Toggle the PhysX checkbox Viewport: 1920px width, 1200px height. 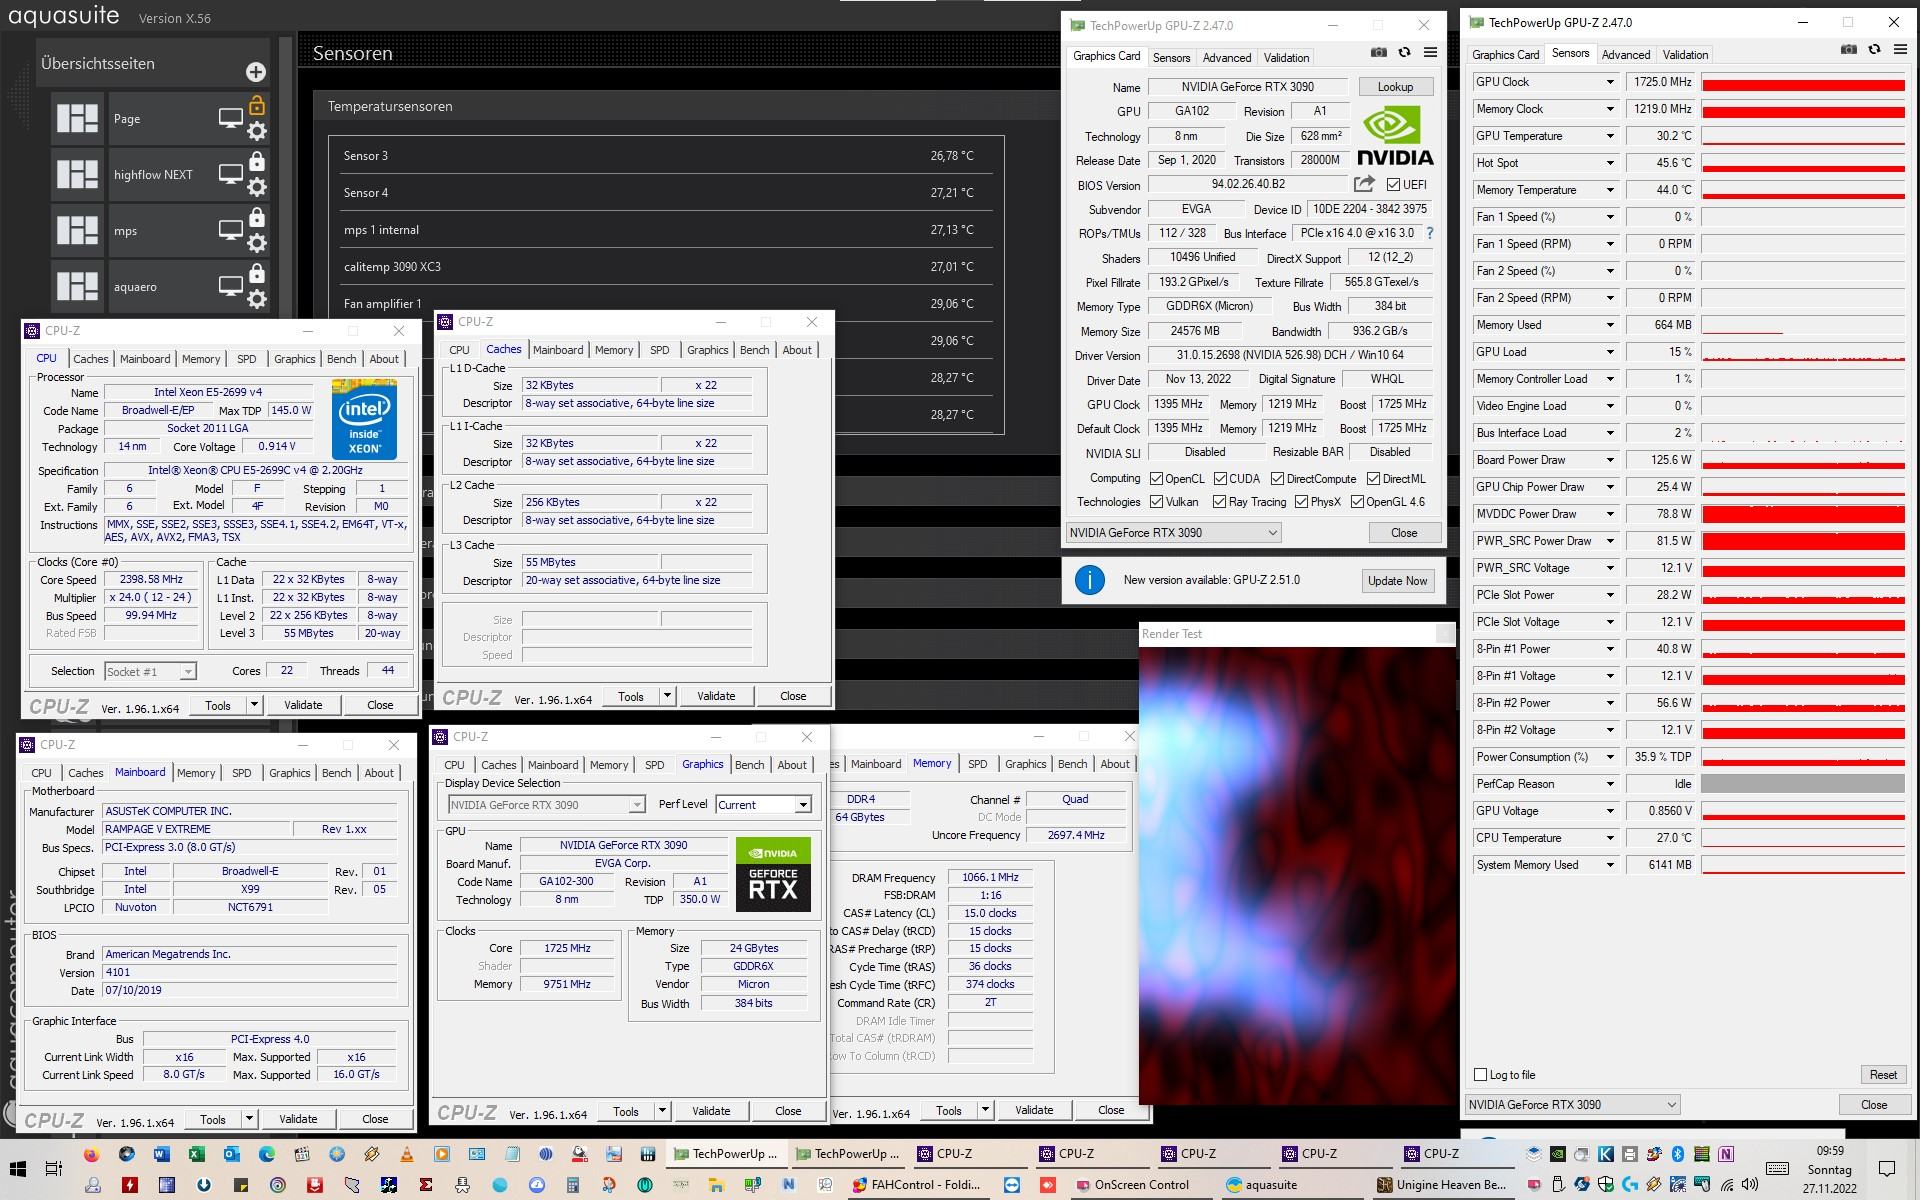[x=1301, y=502]
